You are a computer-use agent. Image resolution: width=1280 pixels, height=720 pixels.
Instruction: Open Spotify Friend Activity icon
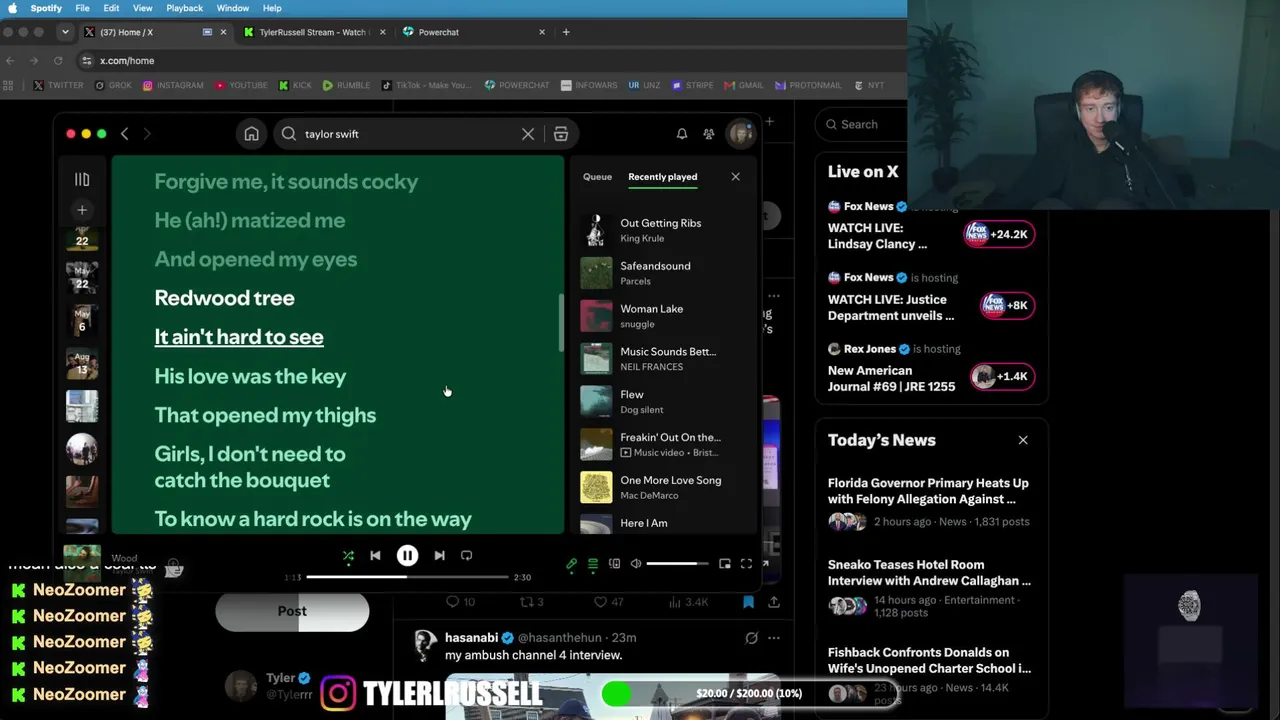tap(709, 134)
